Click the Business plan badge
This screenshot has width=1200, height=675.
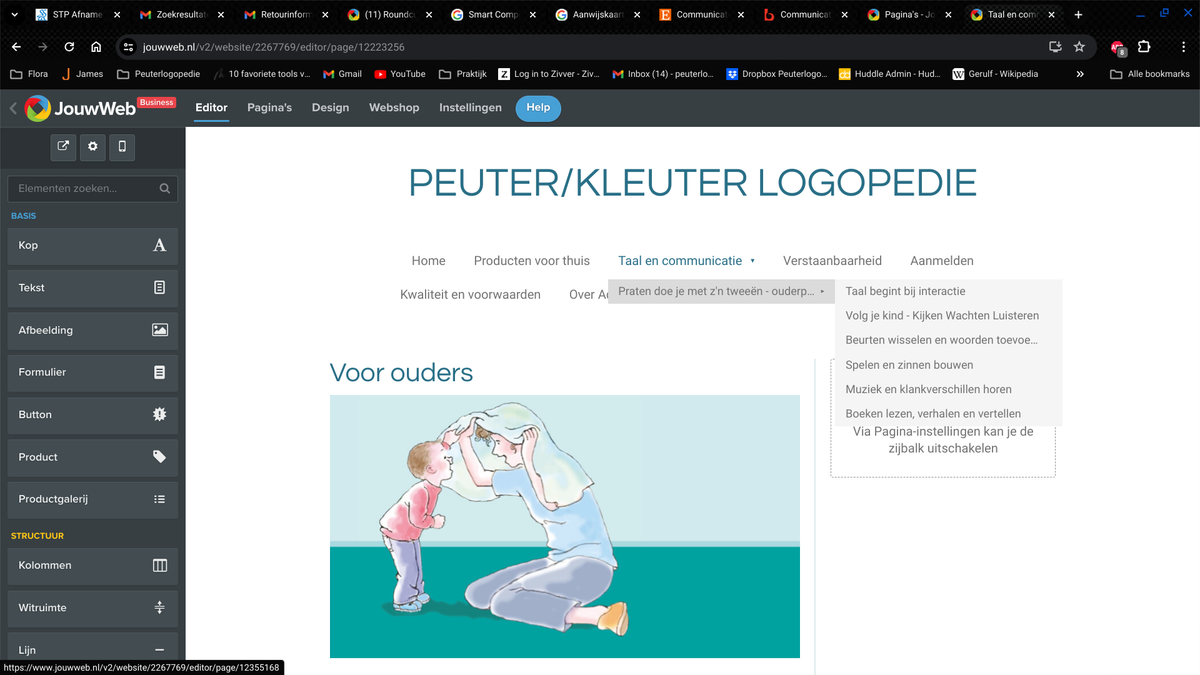[157, 102]
